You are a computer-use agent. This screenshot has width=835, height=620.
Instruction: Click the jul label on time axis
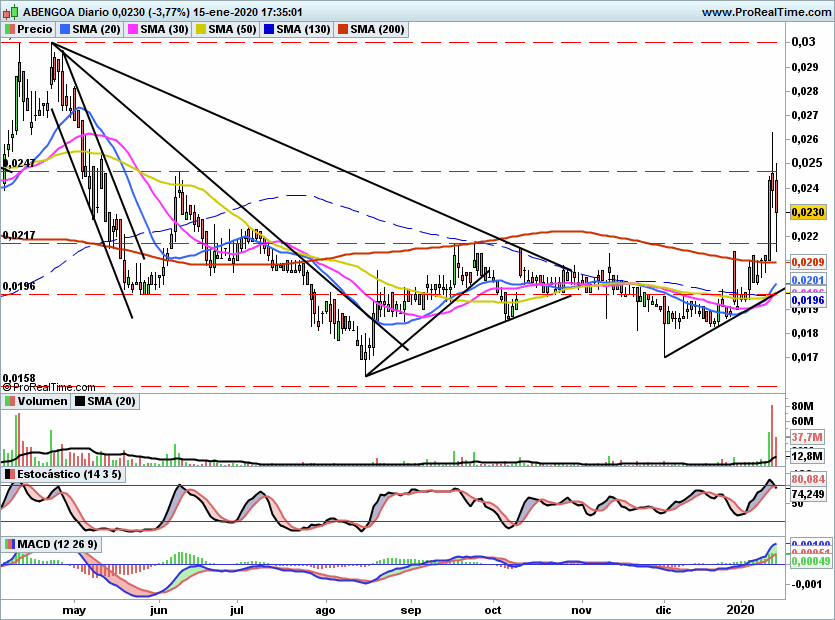point(236,610)
